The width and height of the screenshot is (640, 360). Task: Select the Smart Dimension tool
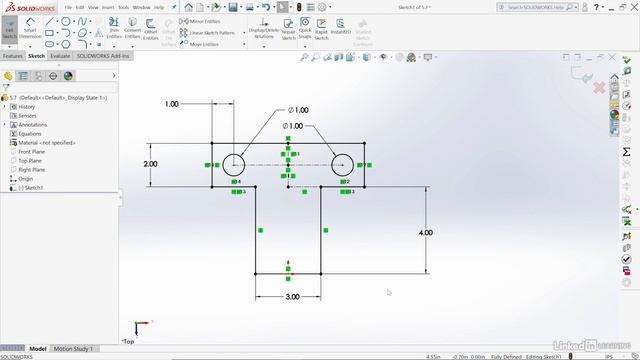click(30, 29)
